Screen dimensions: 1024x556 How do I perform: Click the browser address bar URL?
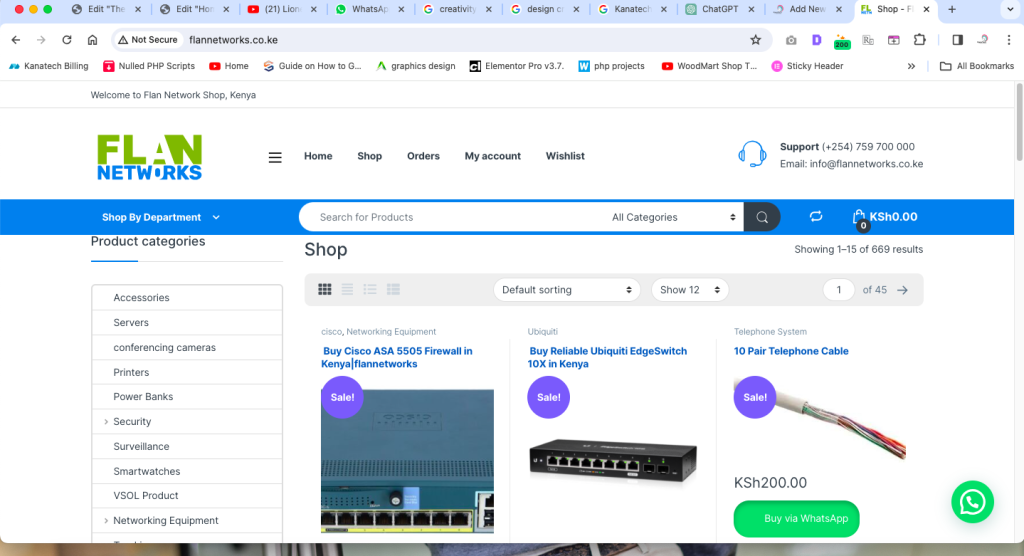click(x=233, y=40)
